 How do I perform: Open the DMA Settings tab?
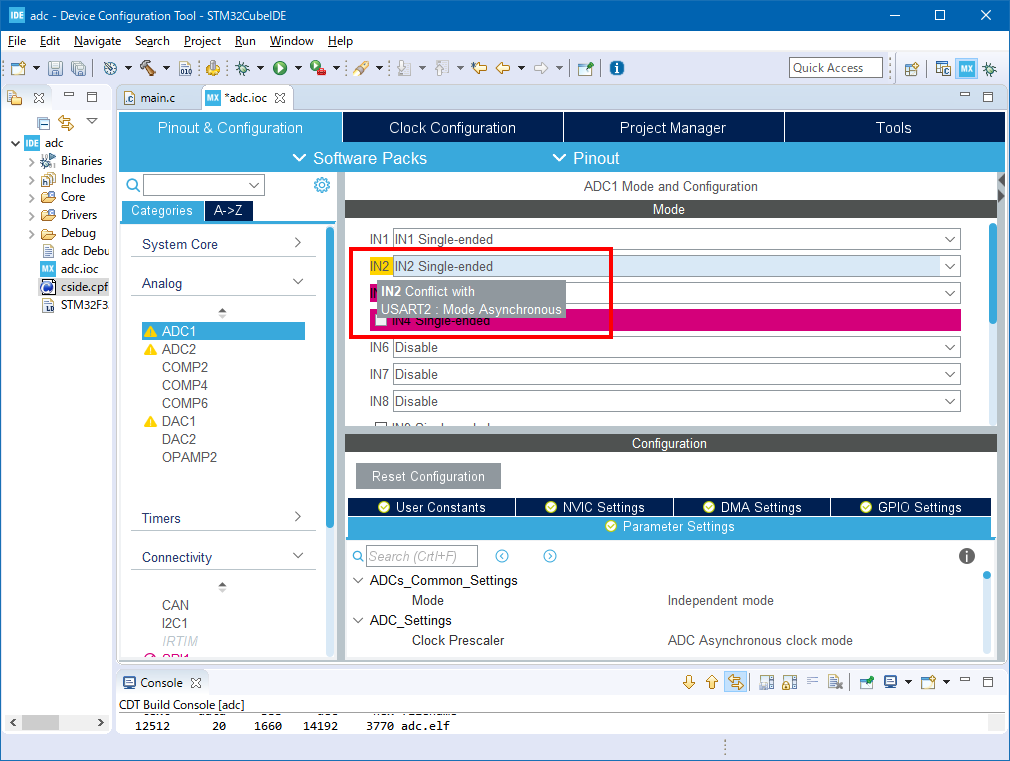[x=752, y=507]
